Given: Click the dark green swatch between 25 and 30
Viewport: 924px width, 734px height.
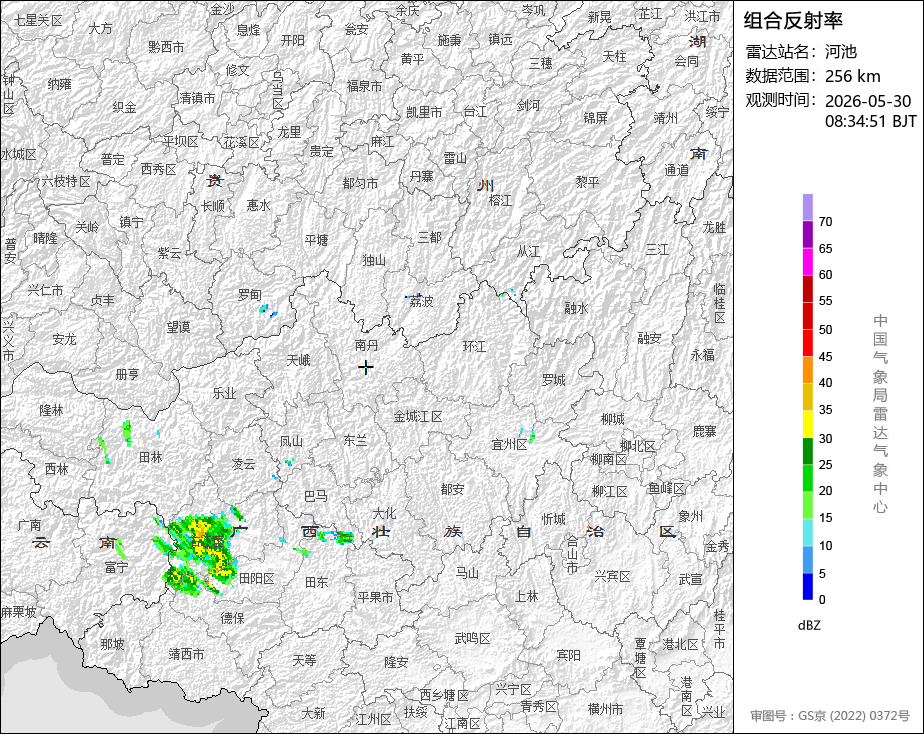Looking at the screenshot, I should (x=808, y=451).
